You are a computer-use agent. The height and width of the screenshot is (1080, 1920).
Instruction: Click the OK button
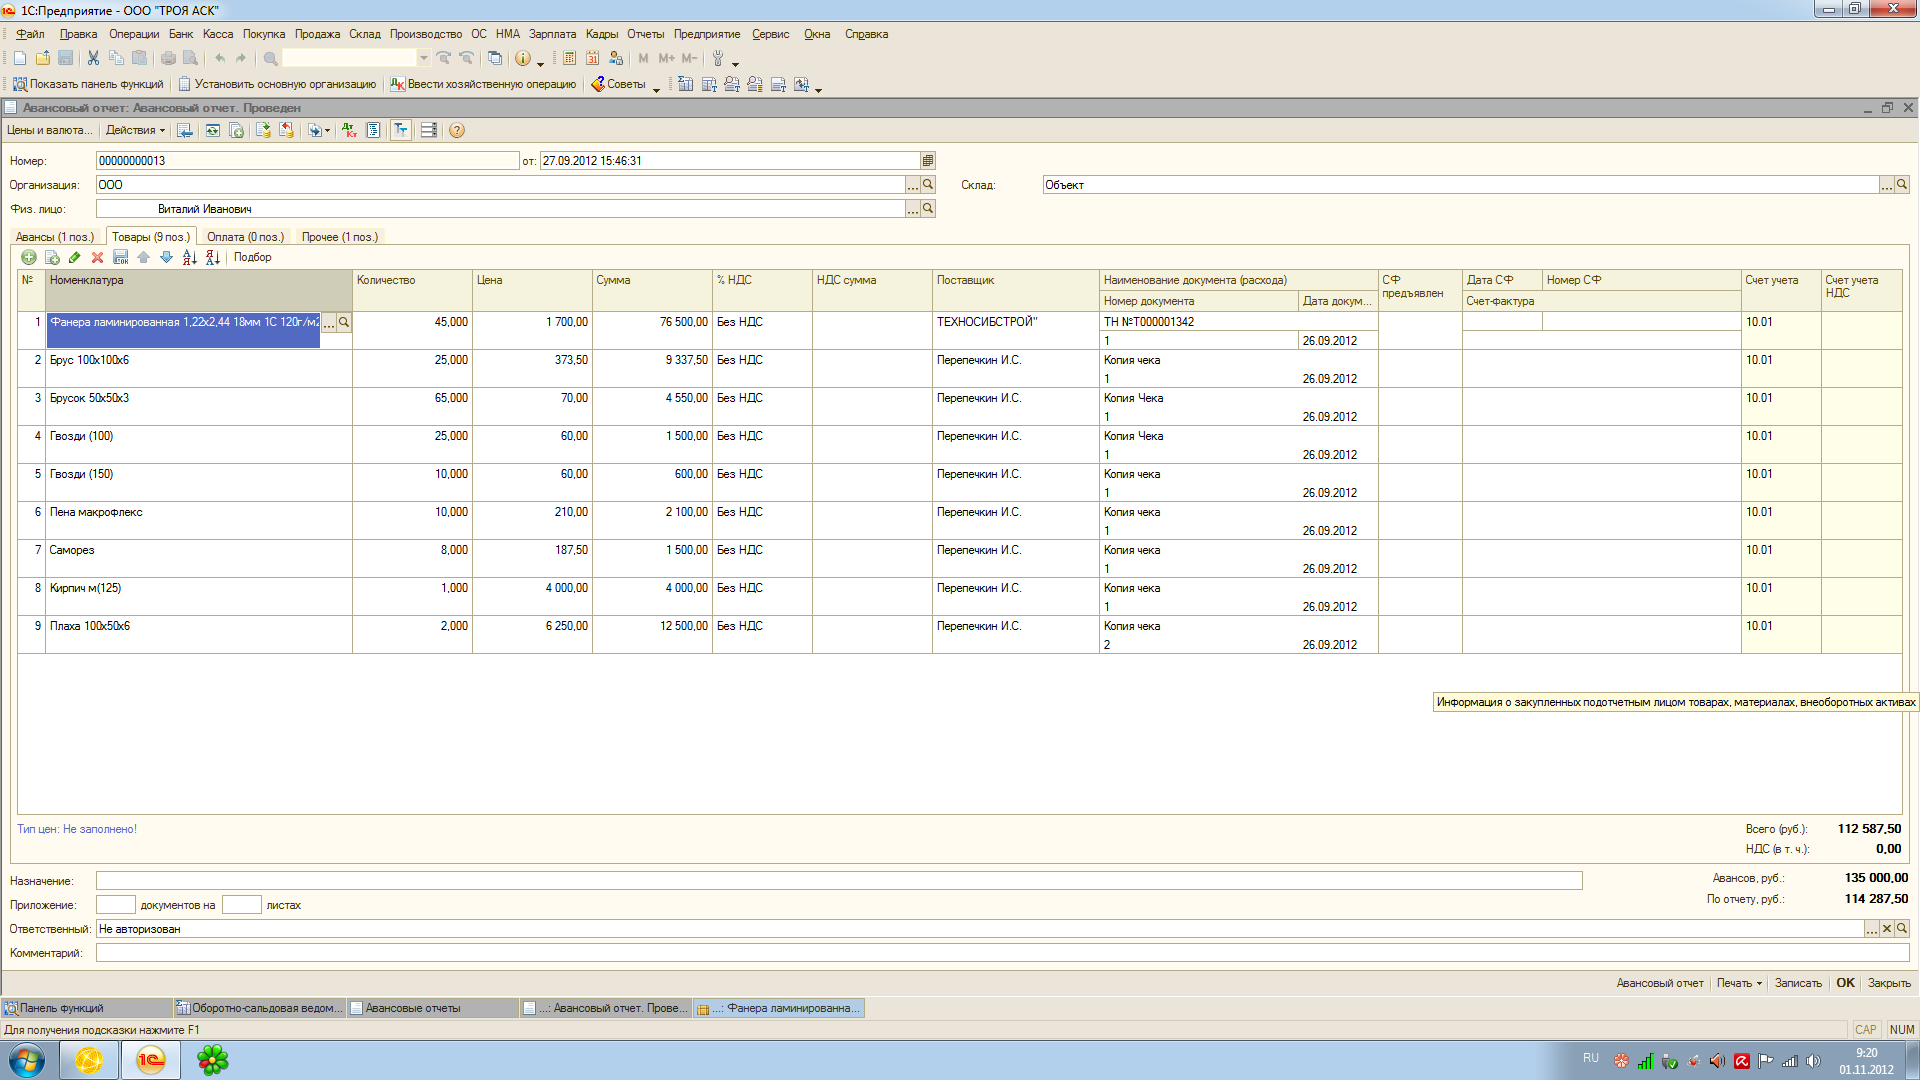coord(1845,984)
